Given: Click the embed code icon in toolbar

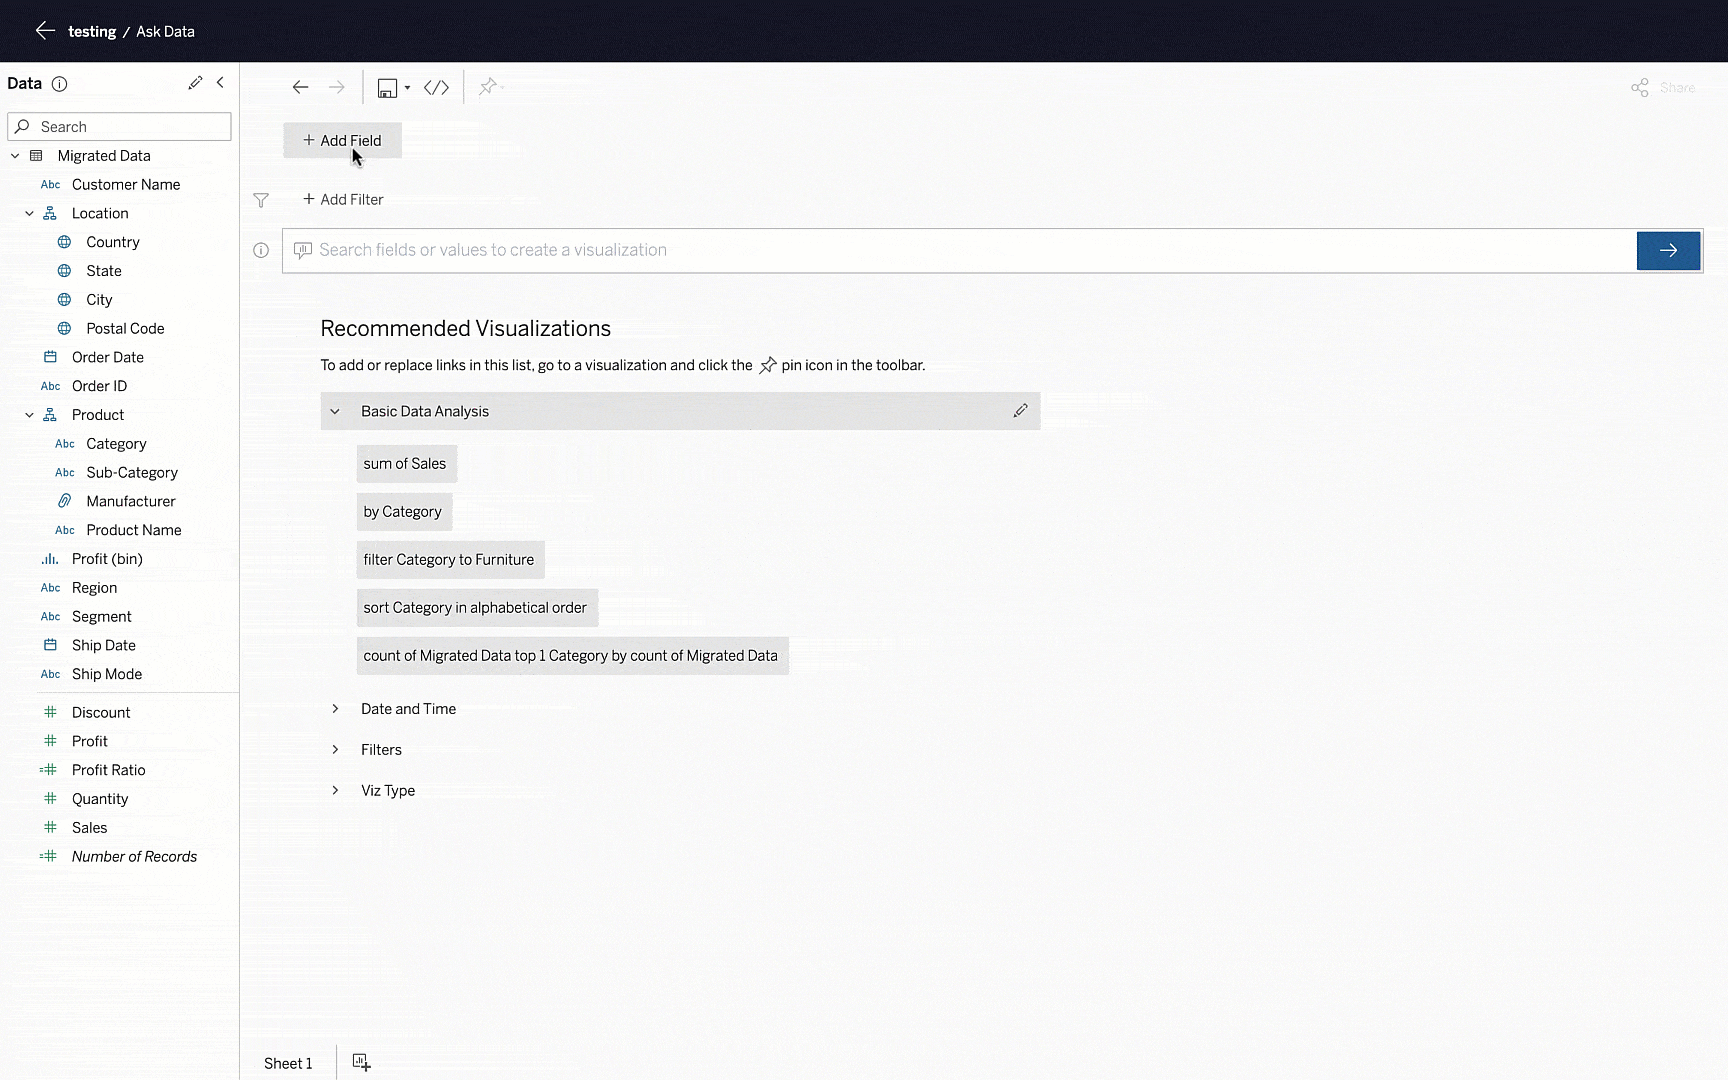Looking at the screenshot, I should click(436, 88).
